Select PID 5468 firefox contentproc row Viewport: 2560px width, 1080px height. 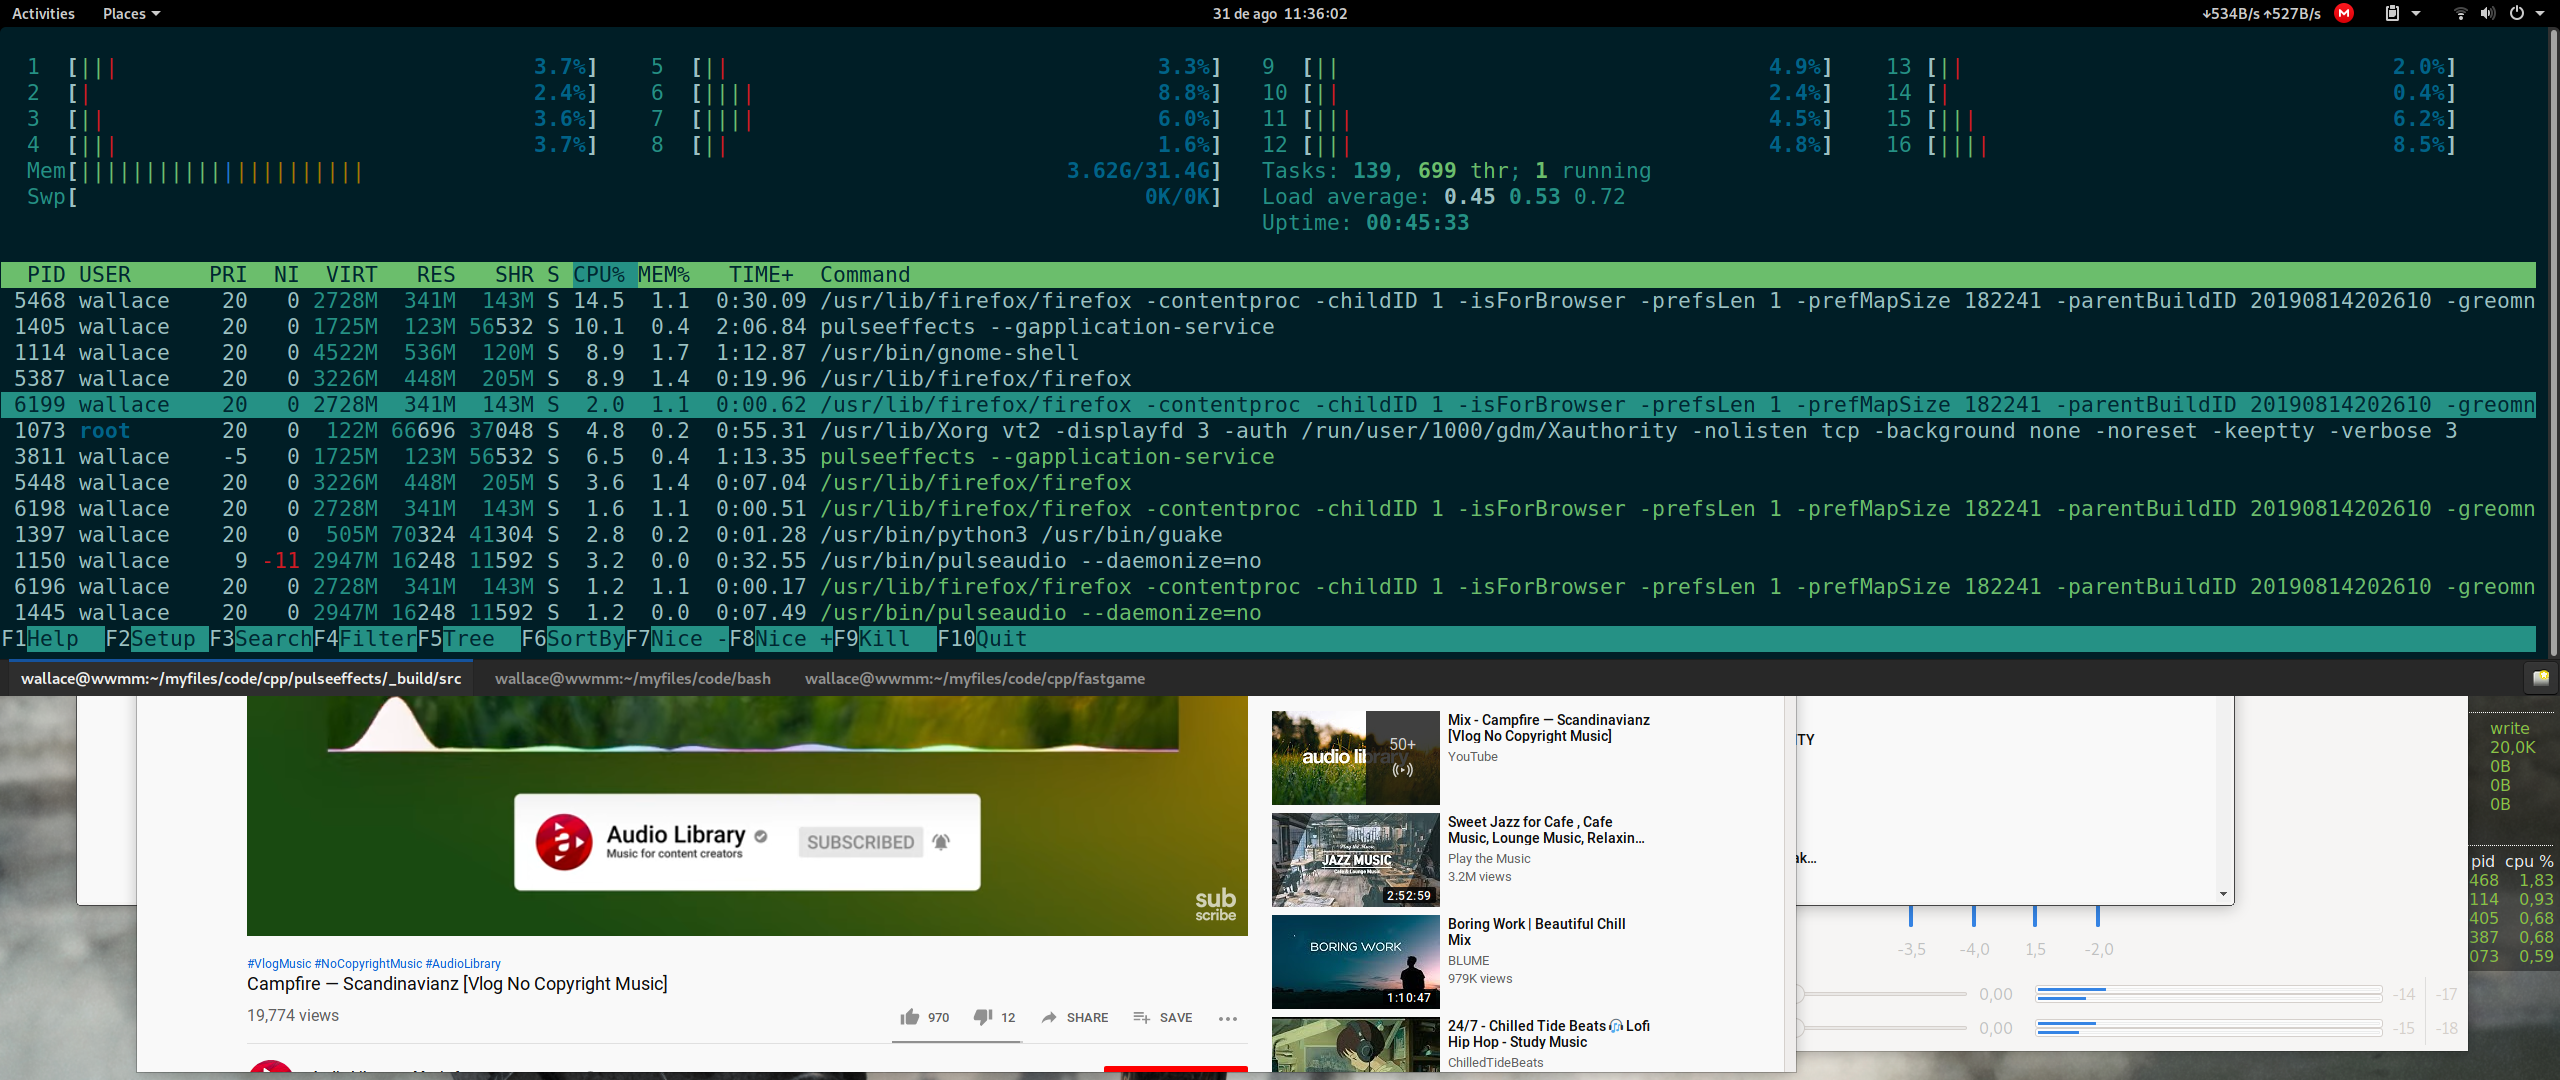coord(1268,301)
